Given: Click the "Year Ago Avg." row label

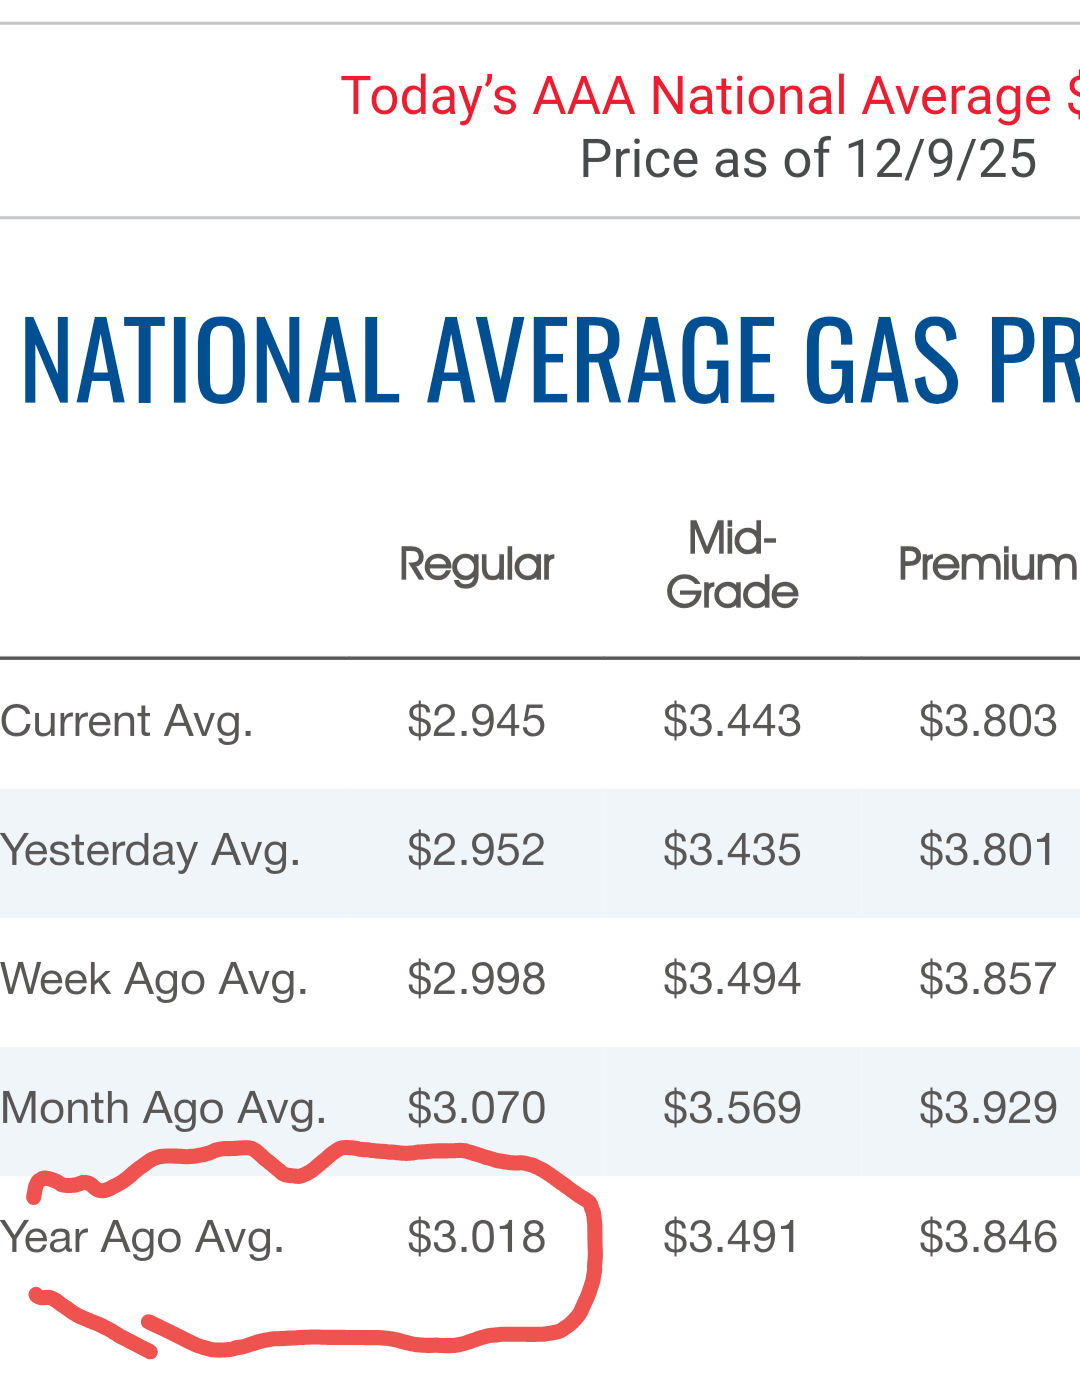Looking at the screenshot, I should [143, 1237].
